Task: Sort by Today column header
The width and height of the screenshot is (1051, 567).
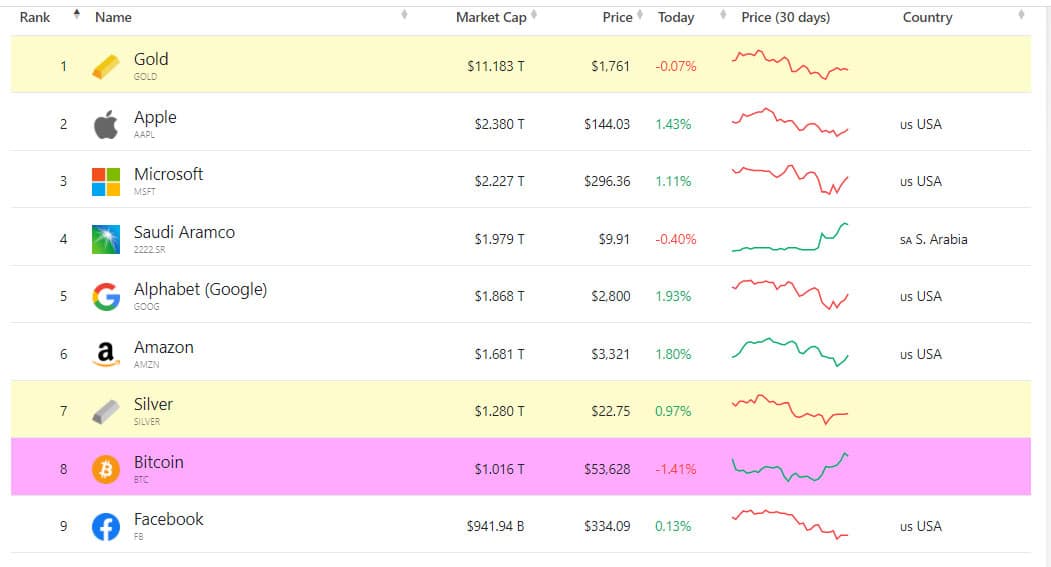Action: (x=676, y=17)
